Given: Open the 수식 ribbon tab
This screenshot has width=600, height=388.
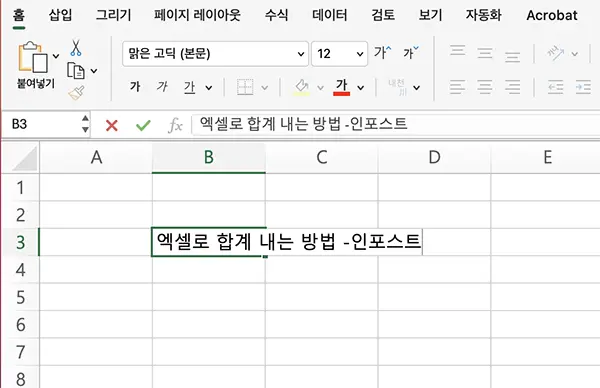Looking at the screenshot, I should point(276,15).
